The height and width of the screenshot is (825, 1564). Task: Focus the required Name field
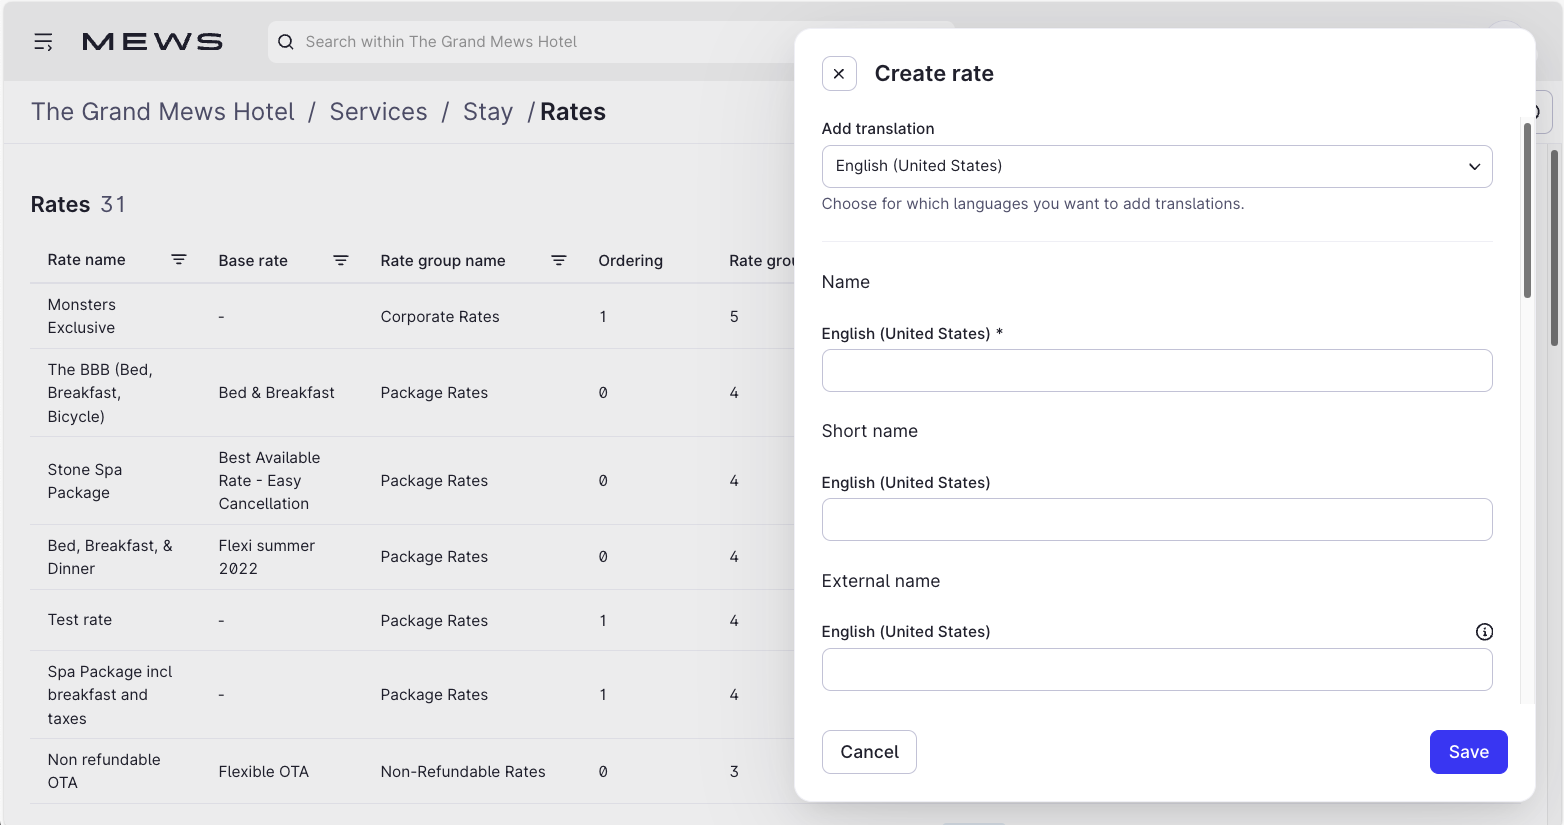pyautogui.click(x=1156, y=370)
